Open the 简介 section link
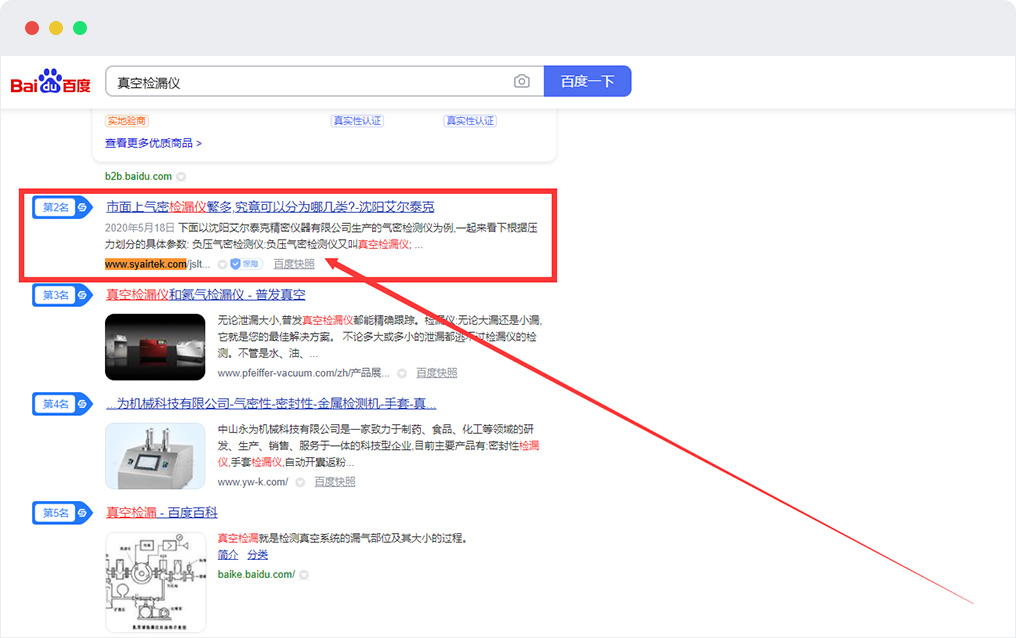Viewport: 1016px width, 638px height. [227, 555]
